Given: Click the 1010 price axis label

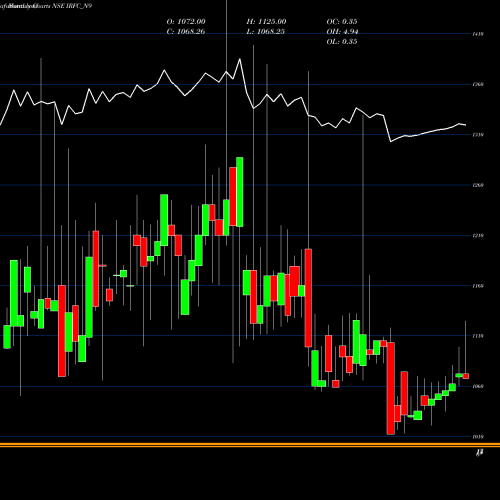Looking at the screenshot, I should tap(478, 437).
